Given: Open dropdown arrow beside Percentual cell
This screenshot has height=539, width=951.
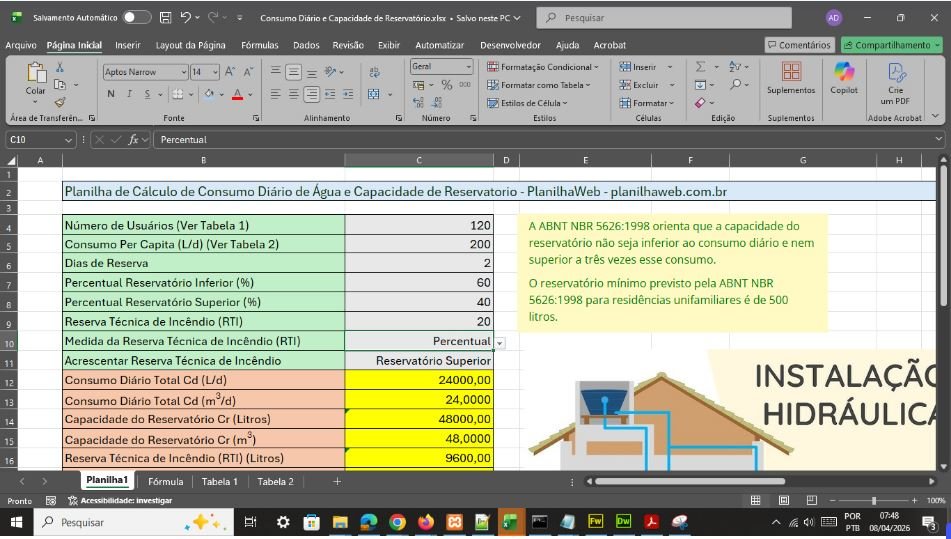Looking at the screenshot, I should [500, 342].
